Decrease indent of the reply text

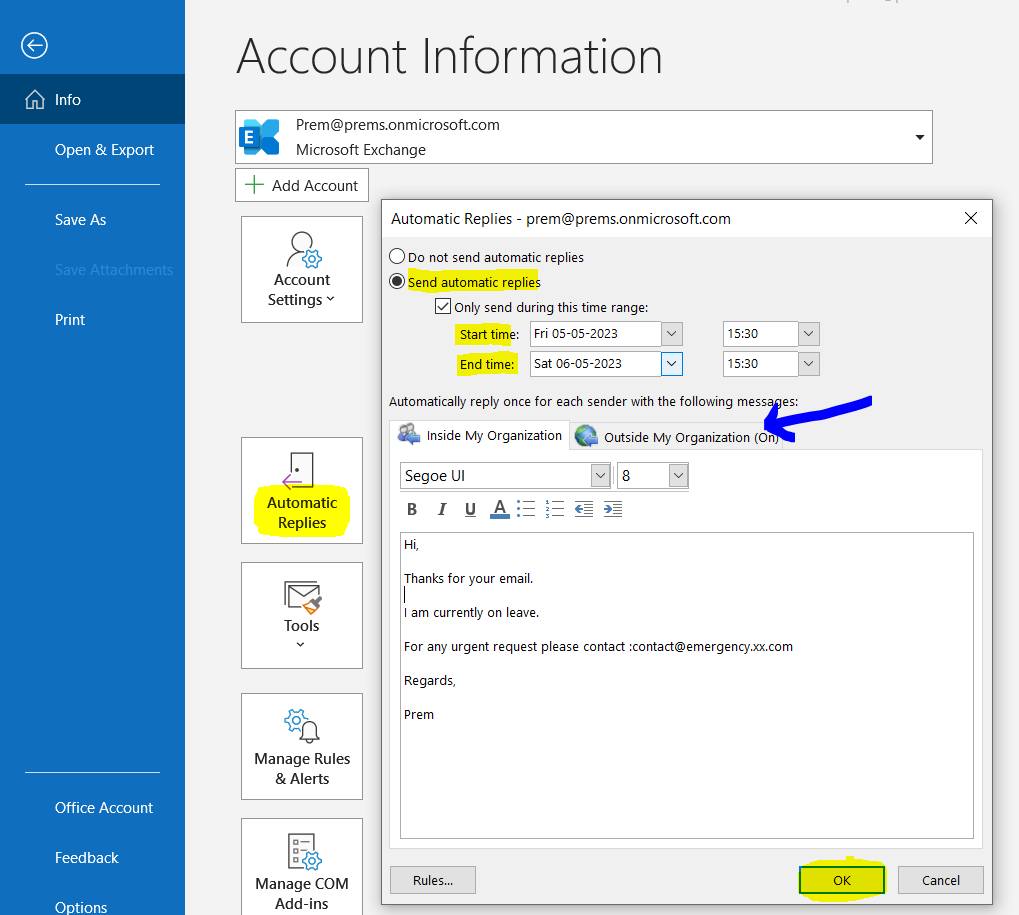click(584, 509)
